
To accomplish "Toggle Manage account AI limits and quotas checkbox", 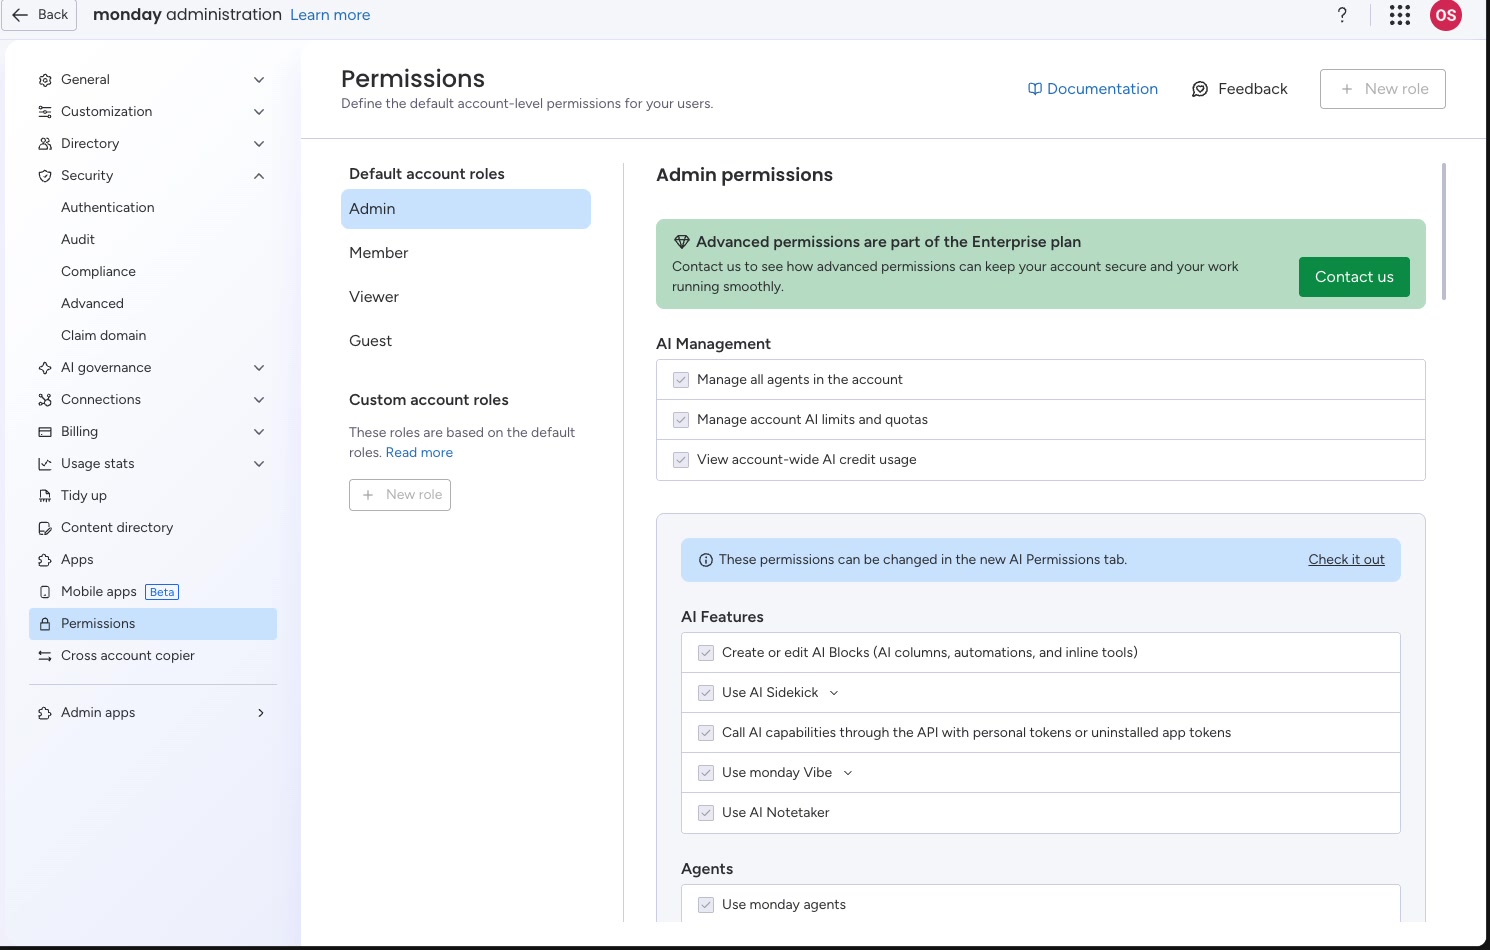I will point(681,420).
